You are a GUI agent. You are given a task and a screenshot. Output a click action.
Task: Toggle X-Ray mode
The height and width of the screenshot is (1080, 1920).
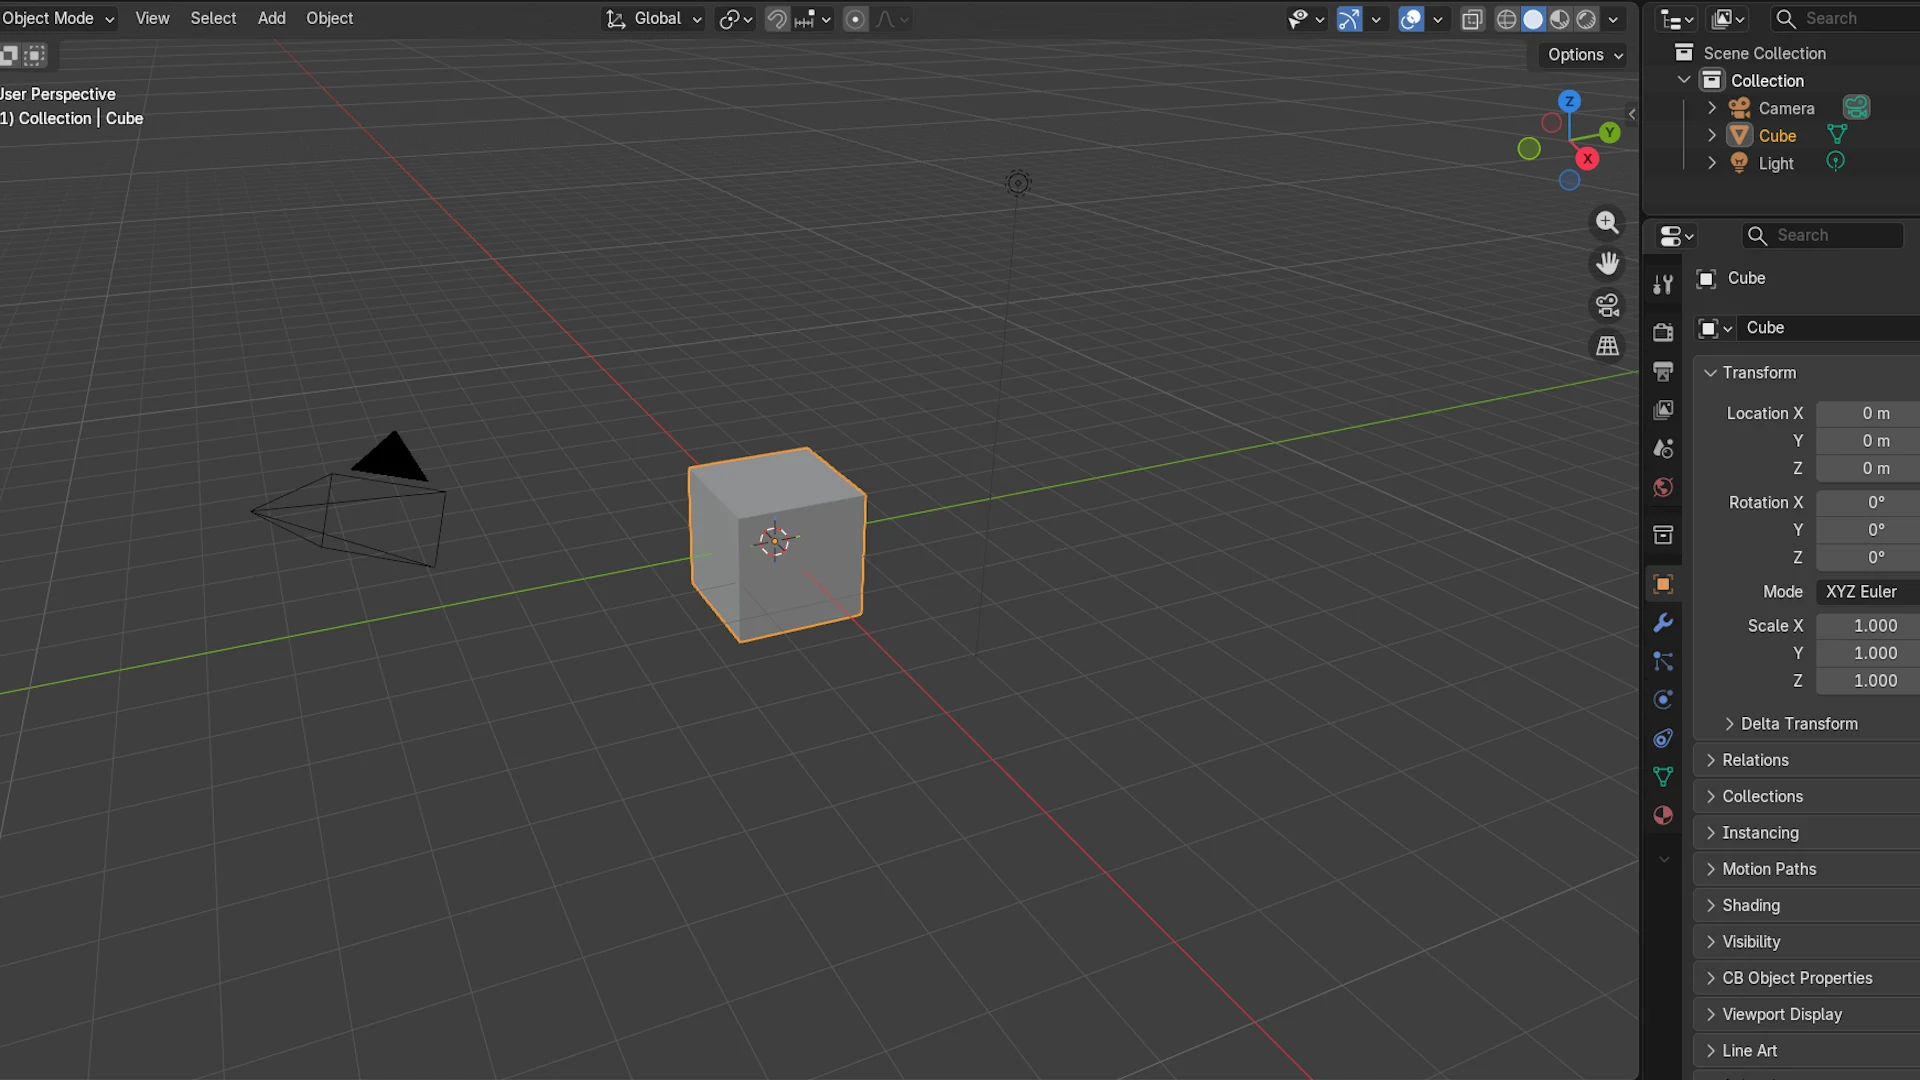[x=1472, y=19]
